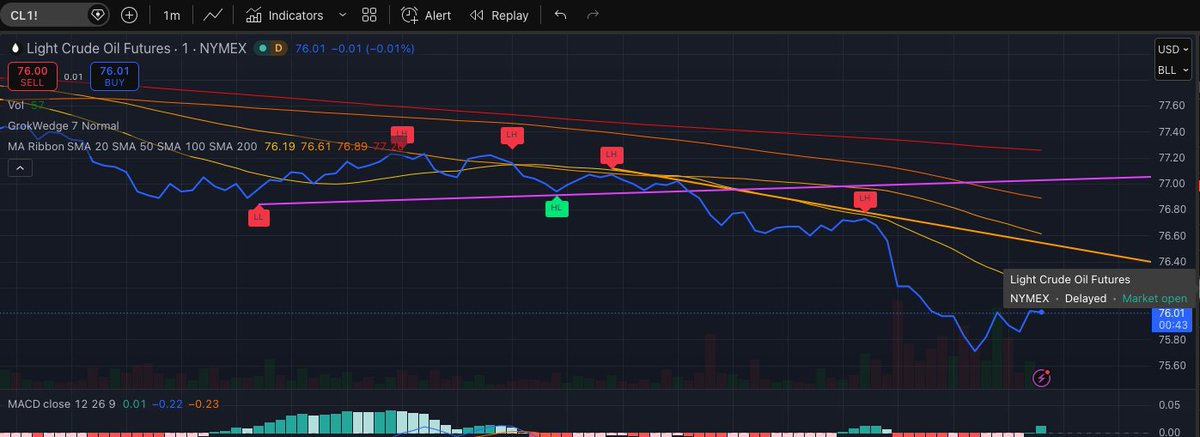Undo the last chart action
The width and height of the screenshot is (1200, 437).
pos(559,15)
